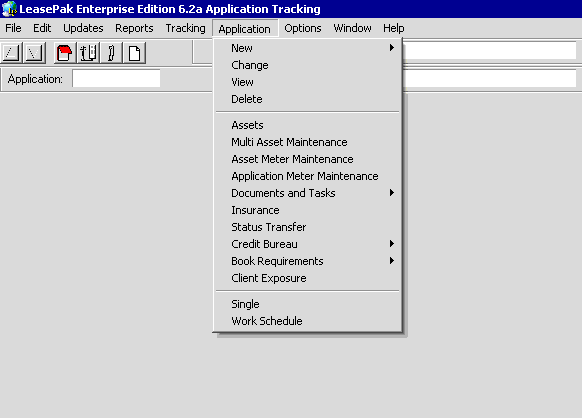The height and width of the screenshot is (418, 582).
Task: Click the blank document page toolbar icon
Action: (134, 53)
